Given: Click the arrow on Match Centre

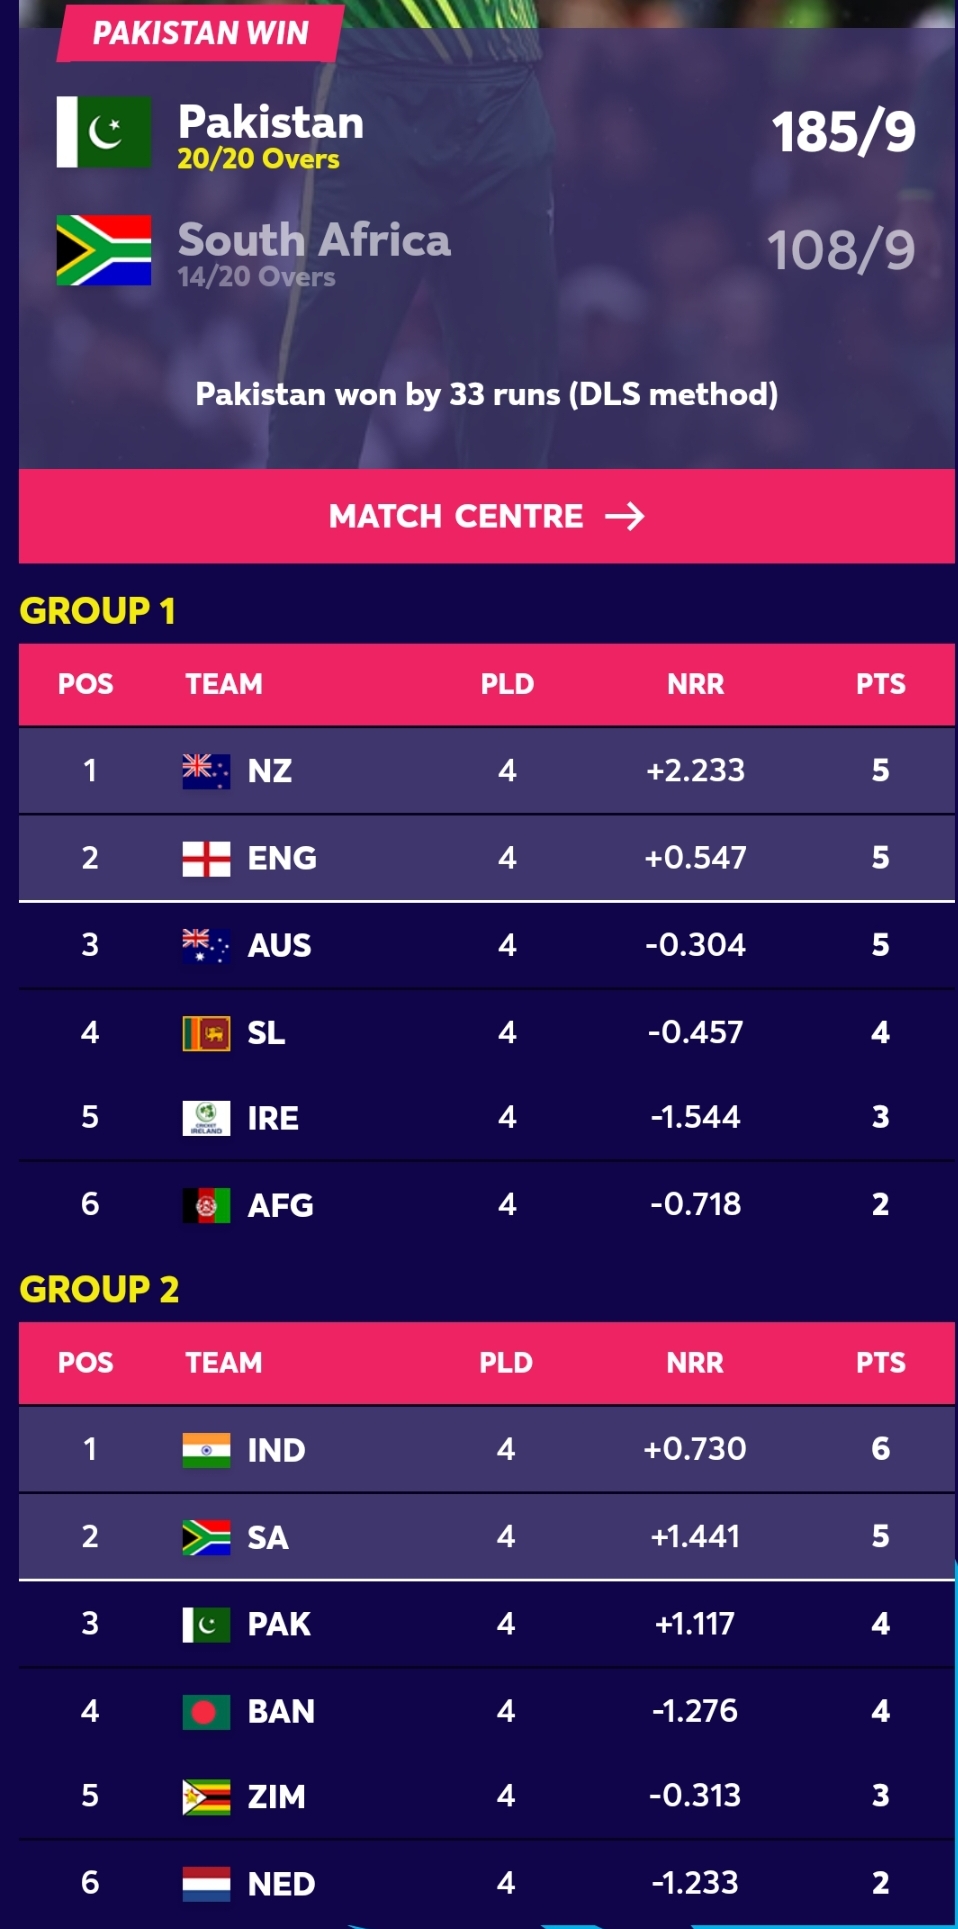Looking at the screenshot, I should coord(625,516).
